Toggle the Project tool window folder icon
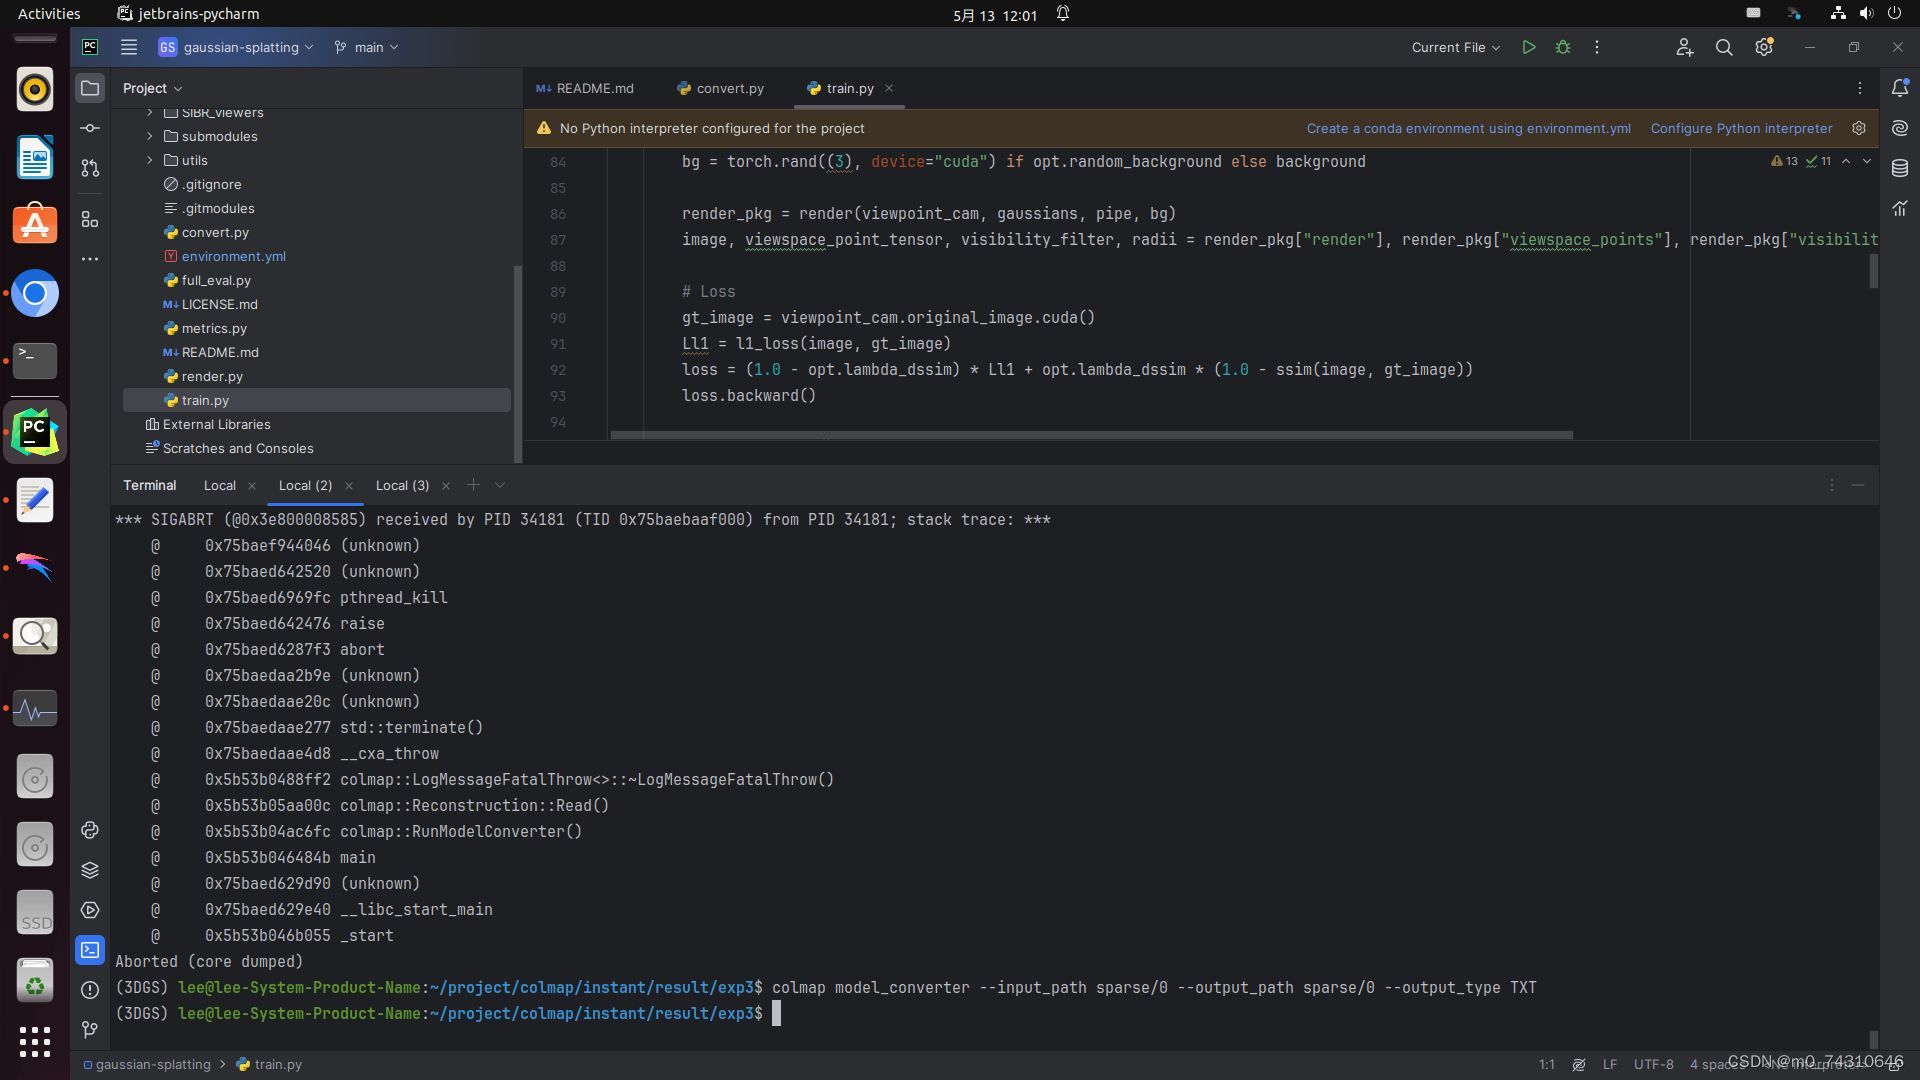 pyautogui.click(x=90, y=88)
